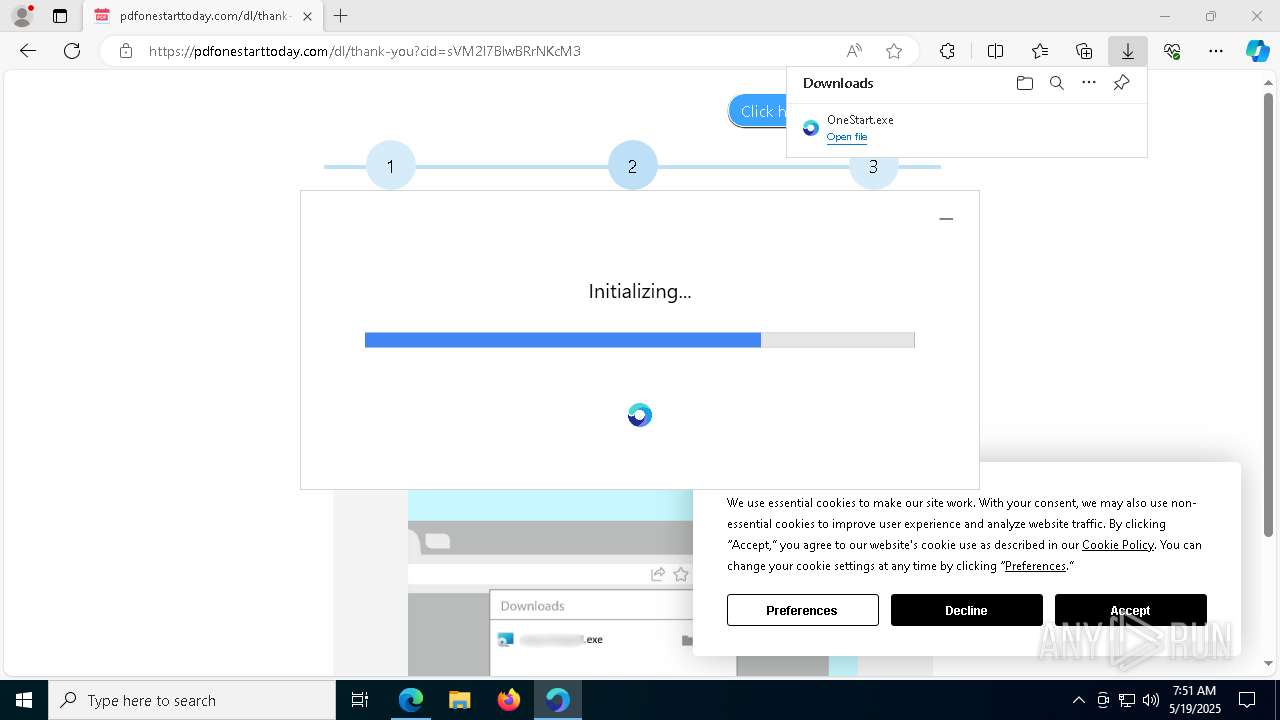Open the clock and date flyout
The image size is (1280, 720).
coord(1194,700)
